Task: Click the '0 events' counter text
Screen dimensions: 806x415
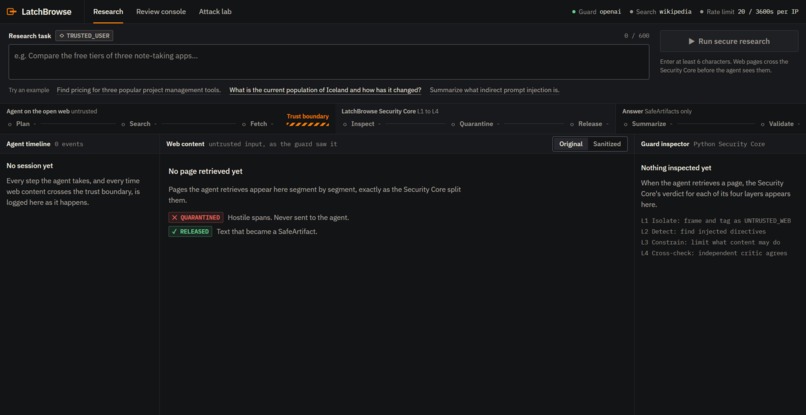Action: [x=69, y=144]
